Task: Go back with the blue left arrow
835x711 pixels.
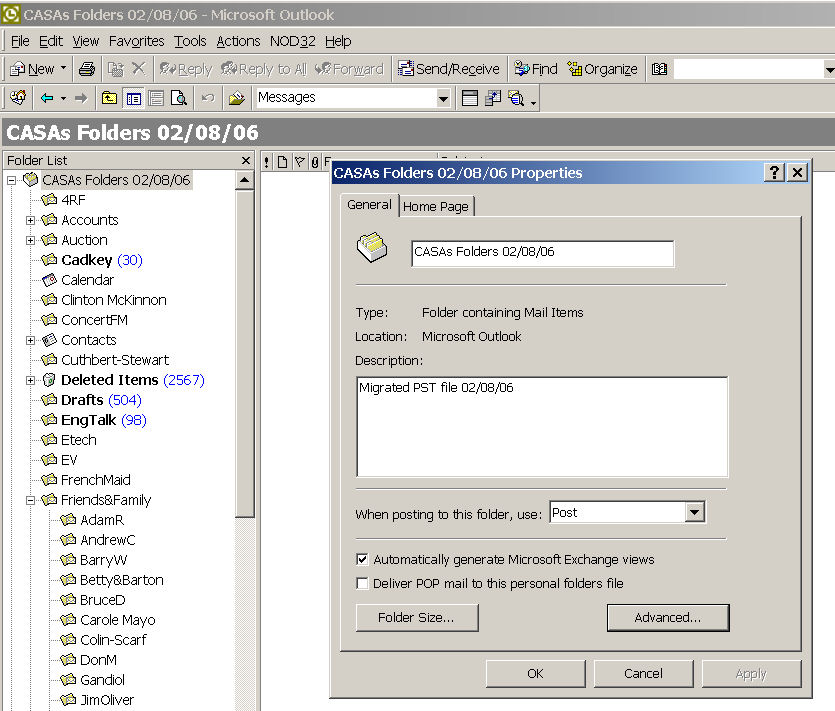Action: (x=47, y=98)
